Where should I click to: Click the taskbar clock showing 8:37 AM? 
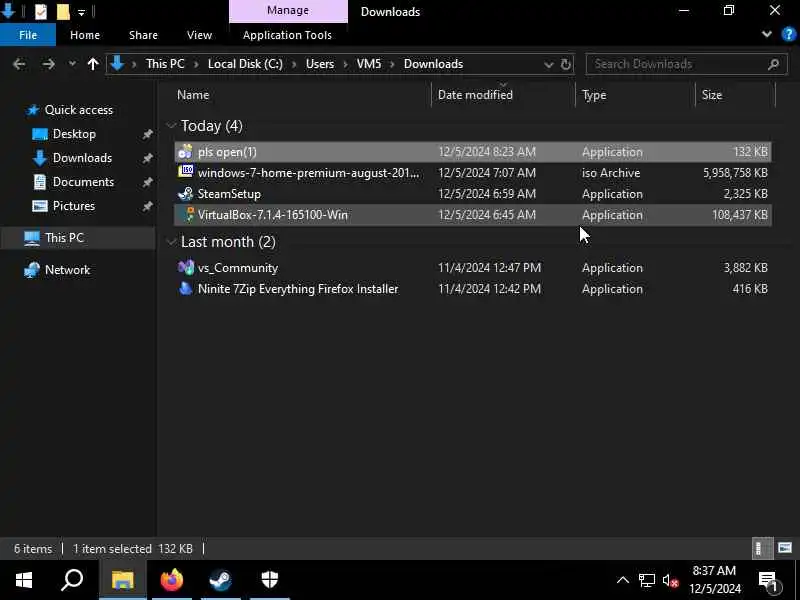pyautogui.click(x=714, y=580)
